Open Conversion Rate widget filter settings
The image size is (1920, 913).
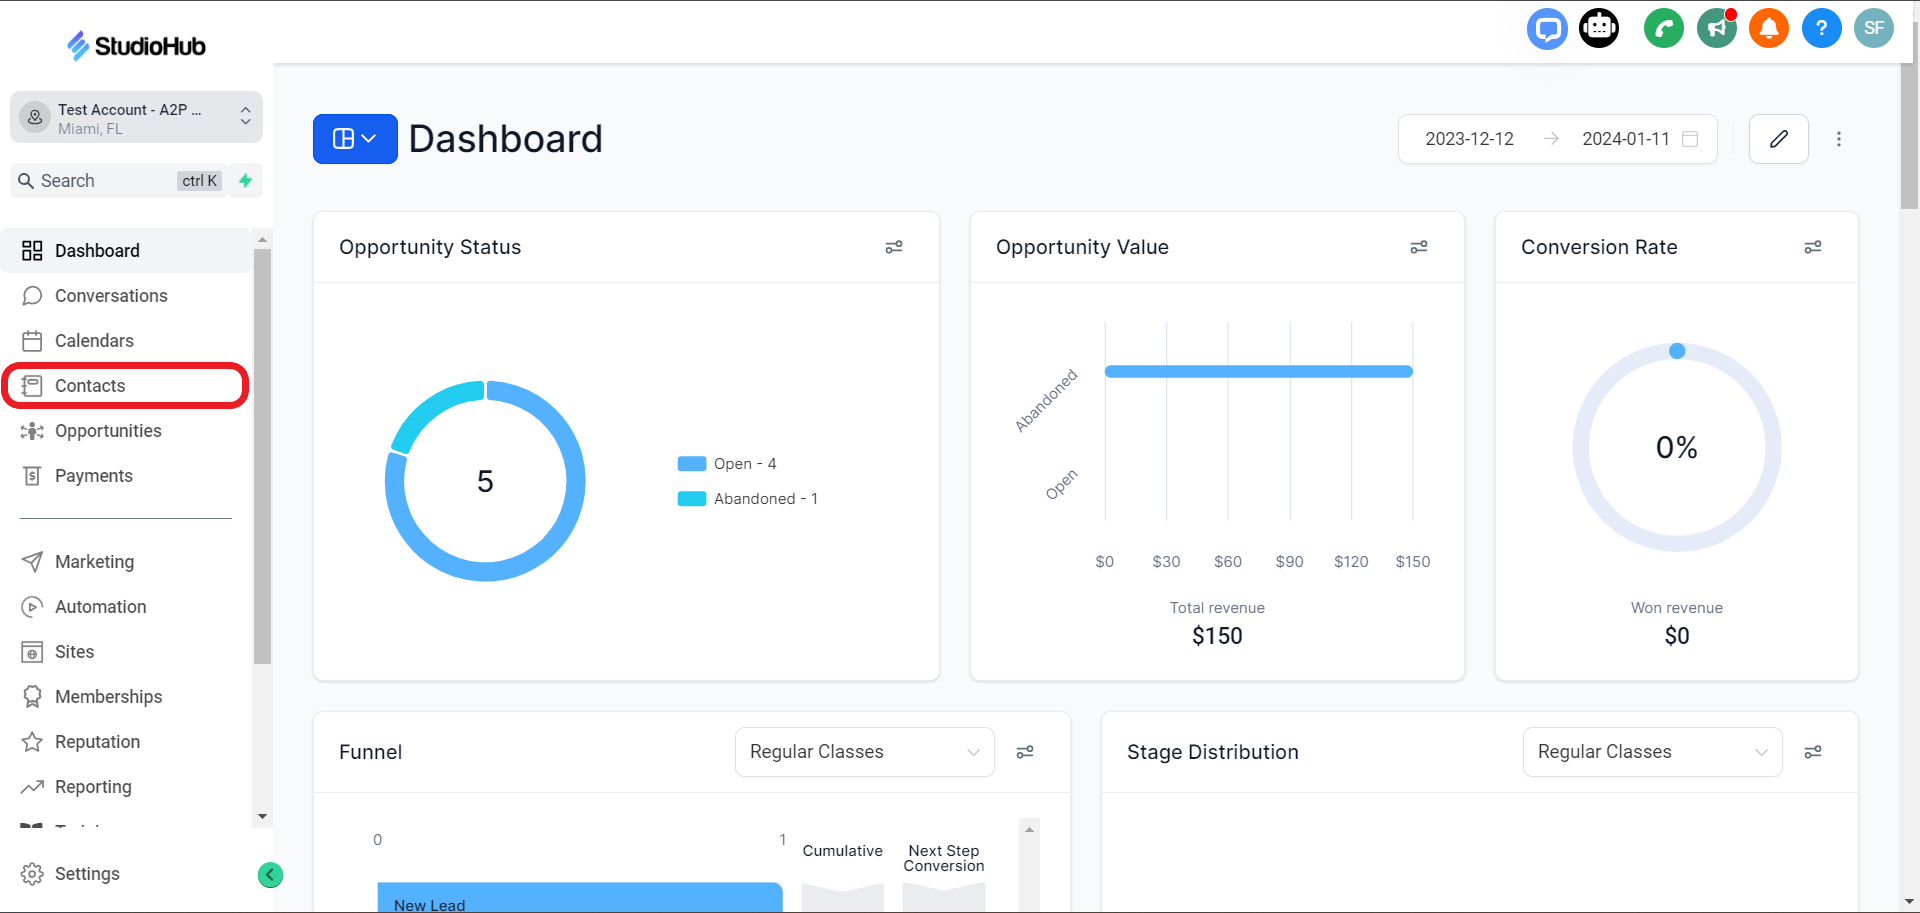tap(1813, 247)
